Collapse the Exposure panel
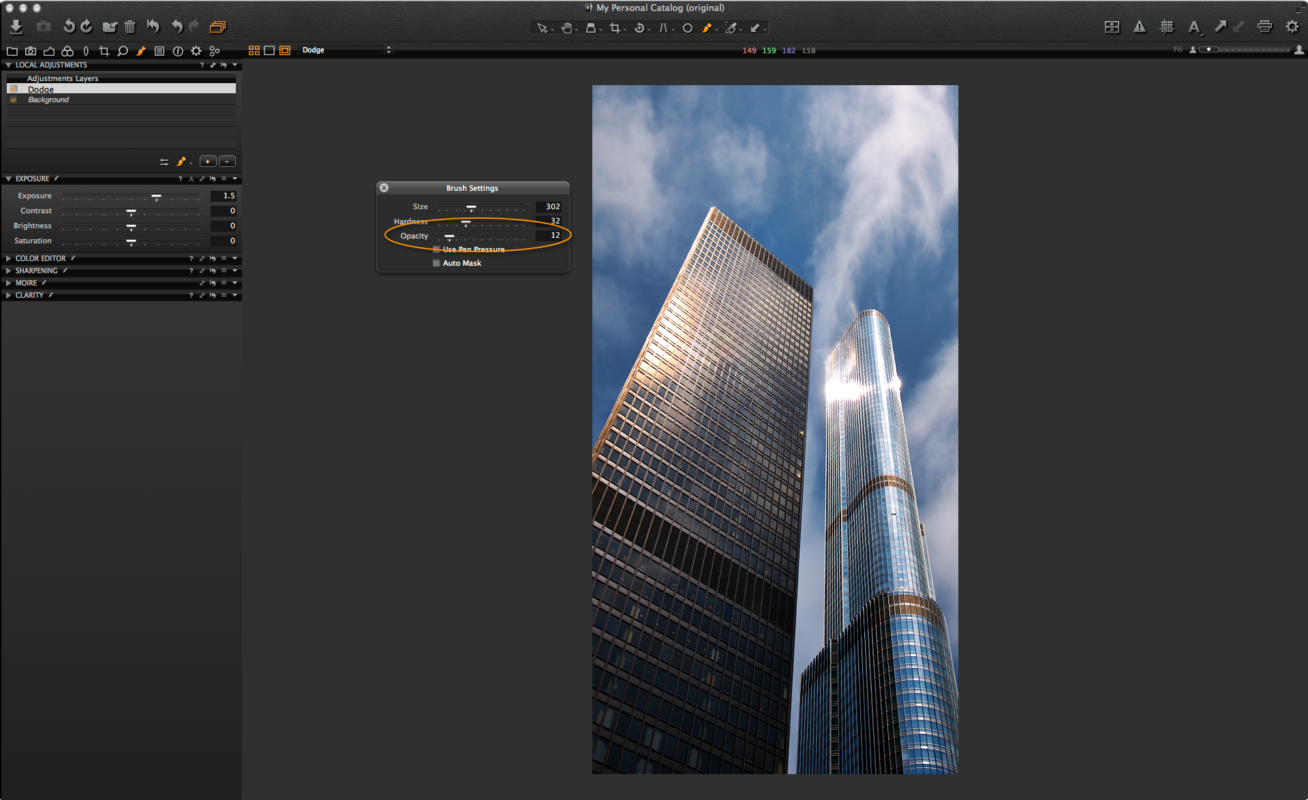Screen dimensions: 1308x800 pos(8,178)
